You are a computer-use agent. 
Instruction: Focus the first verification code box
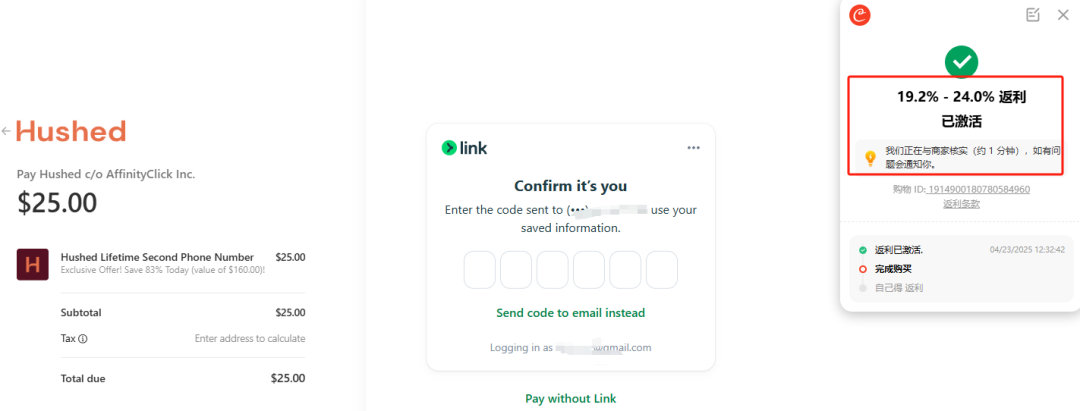pyautogui.click(x=479, y=270)
